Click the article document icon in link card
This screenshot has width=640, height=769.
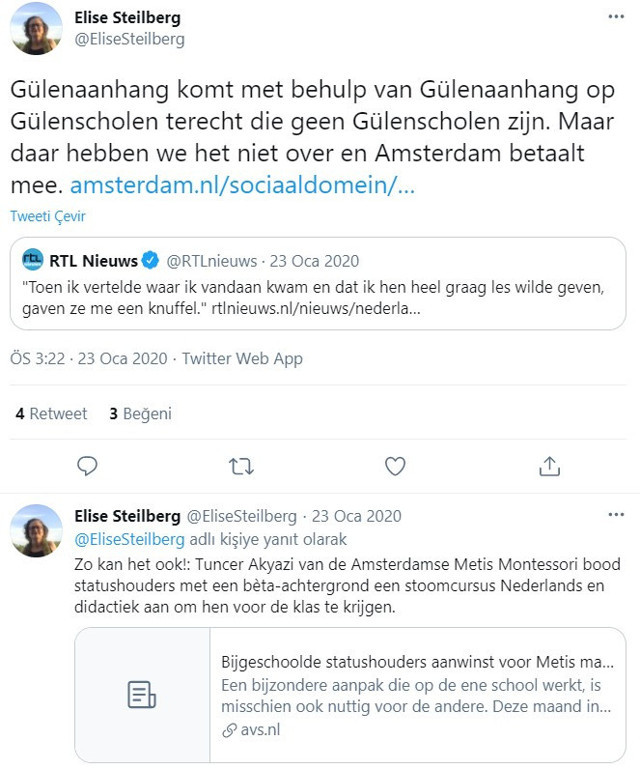142,694
